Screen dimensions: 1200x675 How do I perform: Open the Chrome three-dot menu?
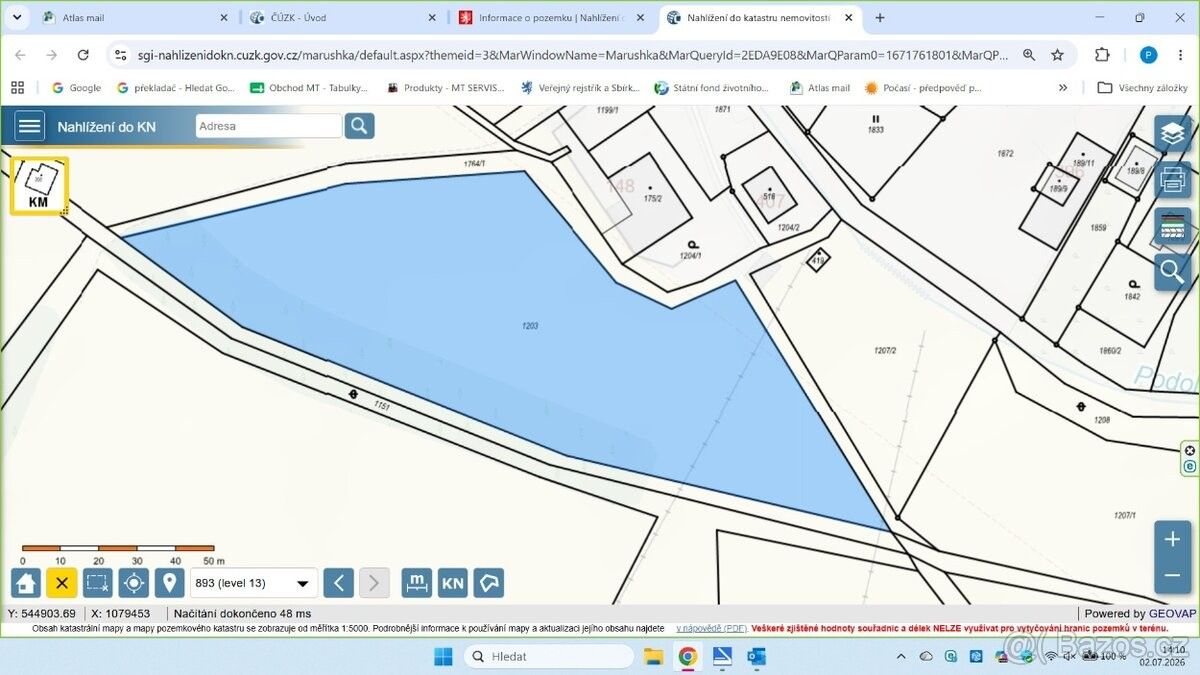1180,55
